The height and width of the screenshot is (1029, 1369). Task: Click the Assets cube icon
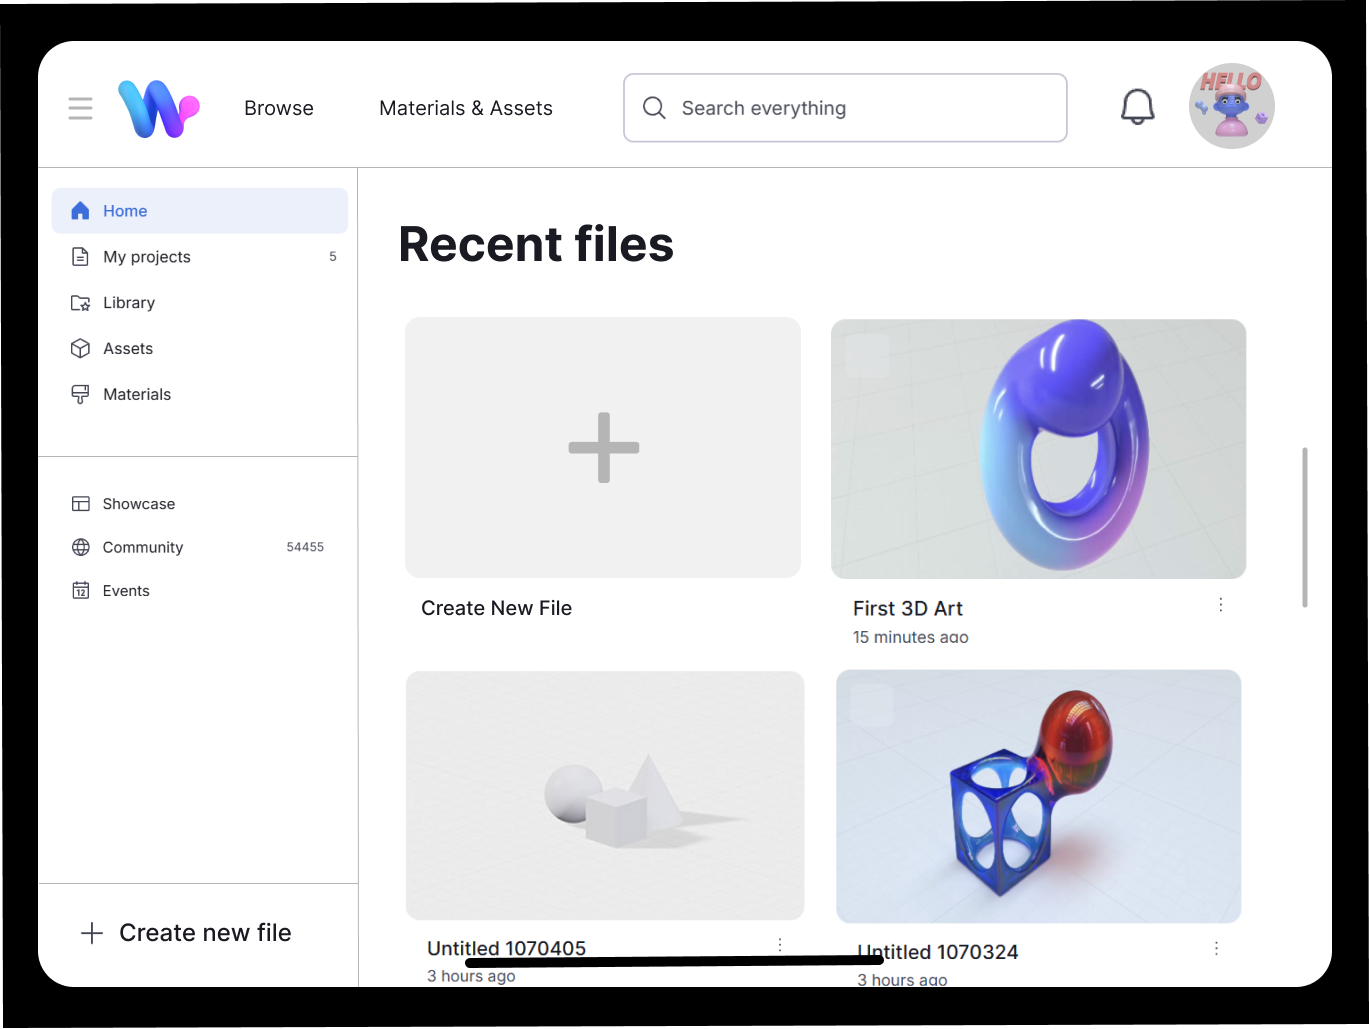(80, 349)
